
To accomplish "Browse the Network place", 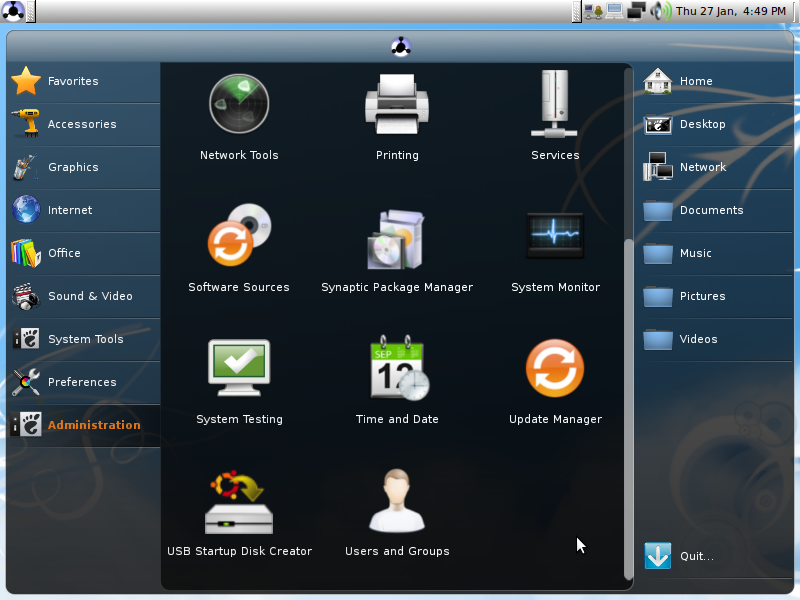I will (714, 167).
